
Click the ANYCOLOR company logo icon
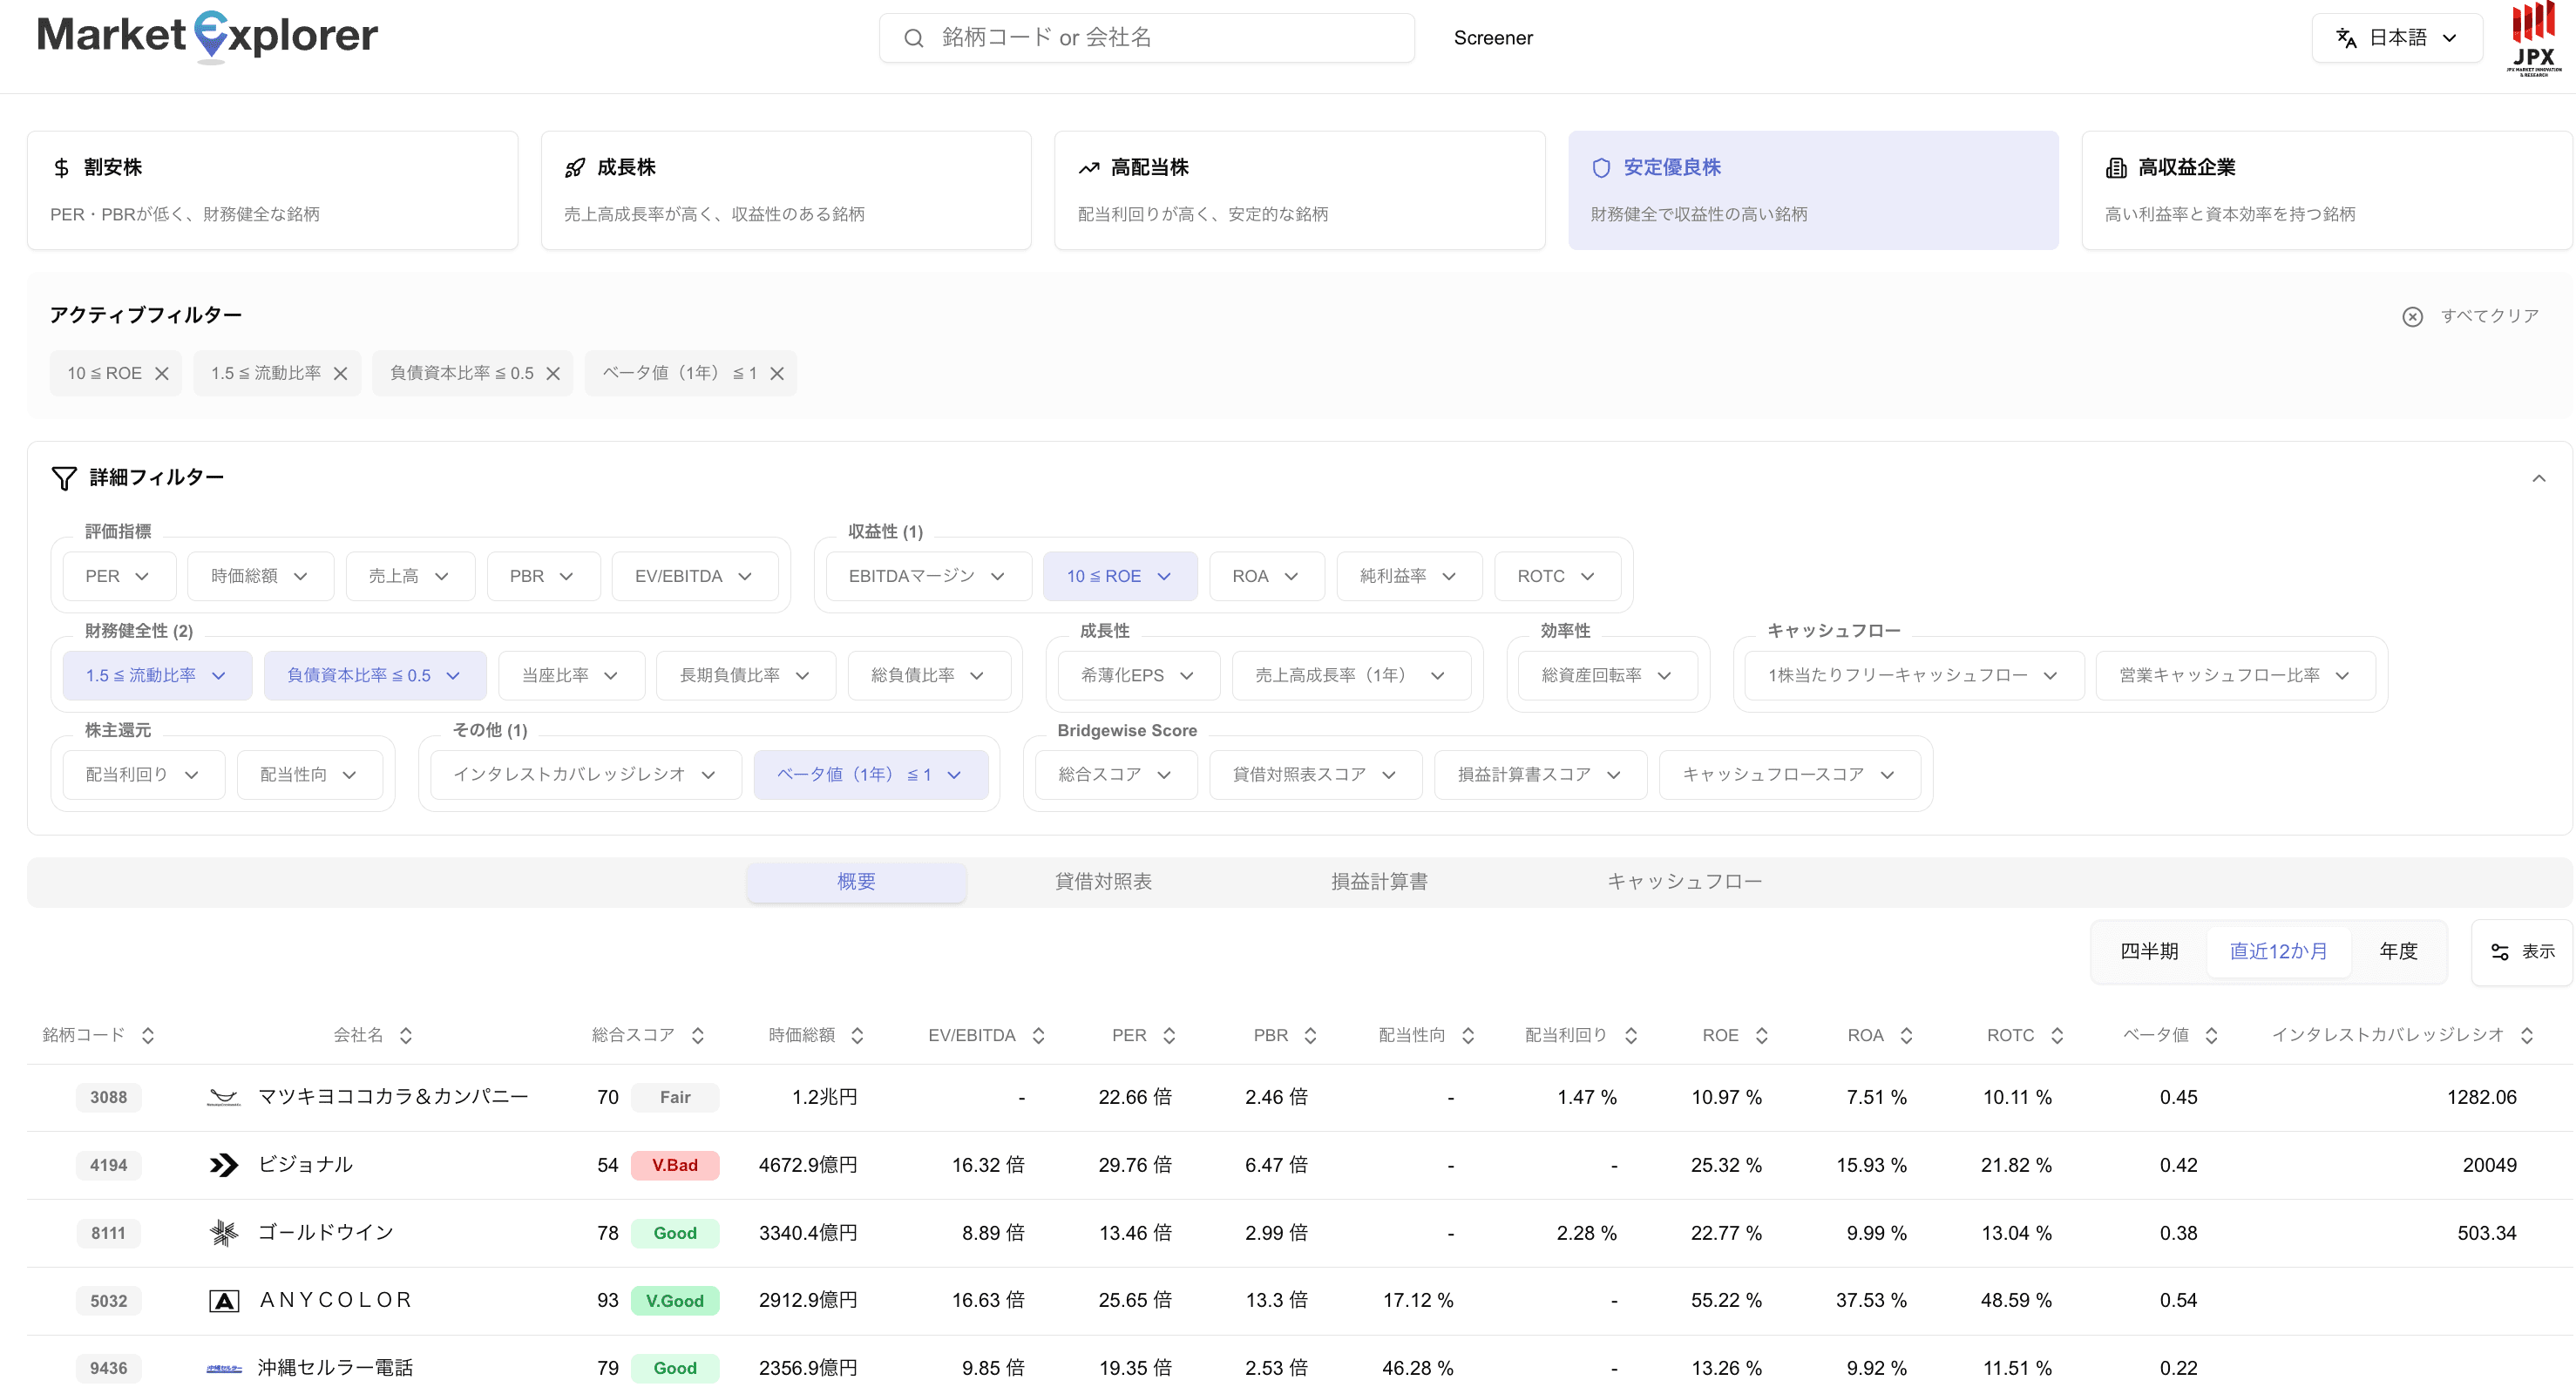(x=224, y=1300)
